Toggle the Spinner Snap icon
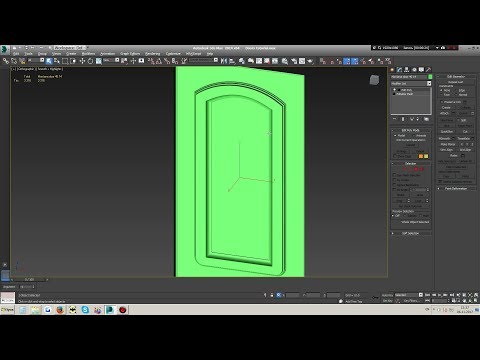This screenshot has height=360, width=480. tap(174, 61)
